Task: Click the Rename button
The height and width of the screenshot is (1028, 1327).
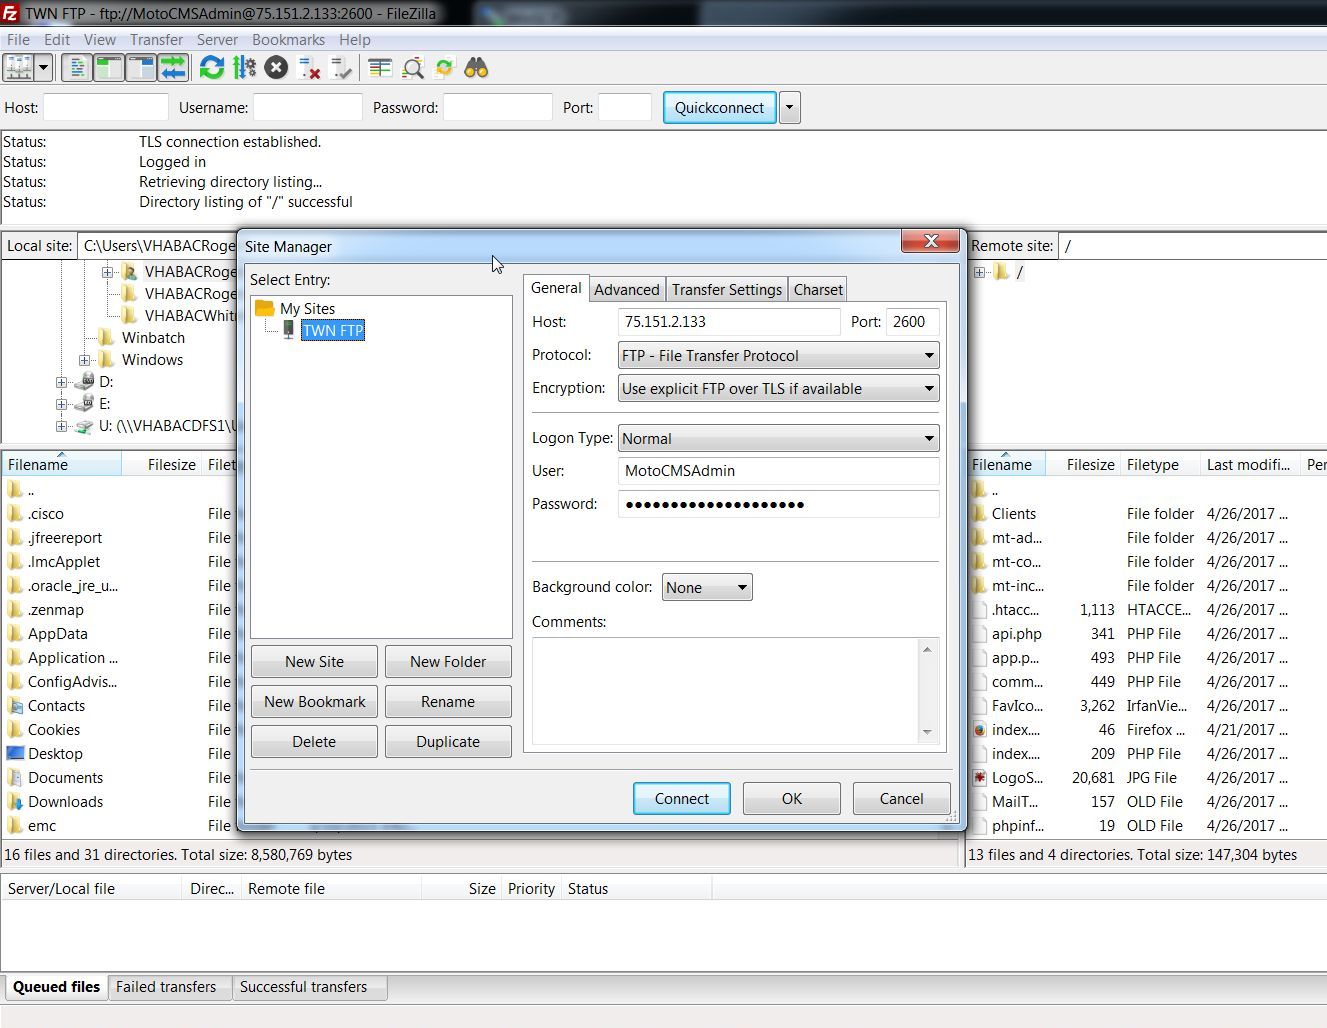Action: click(448, 701)
